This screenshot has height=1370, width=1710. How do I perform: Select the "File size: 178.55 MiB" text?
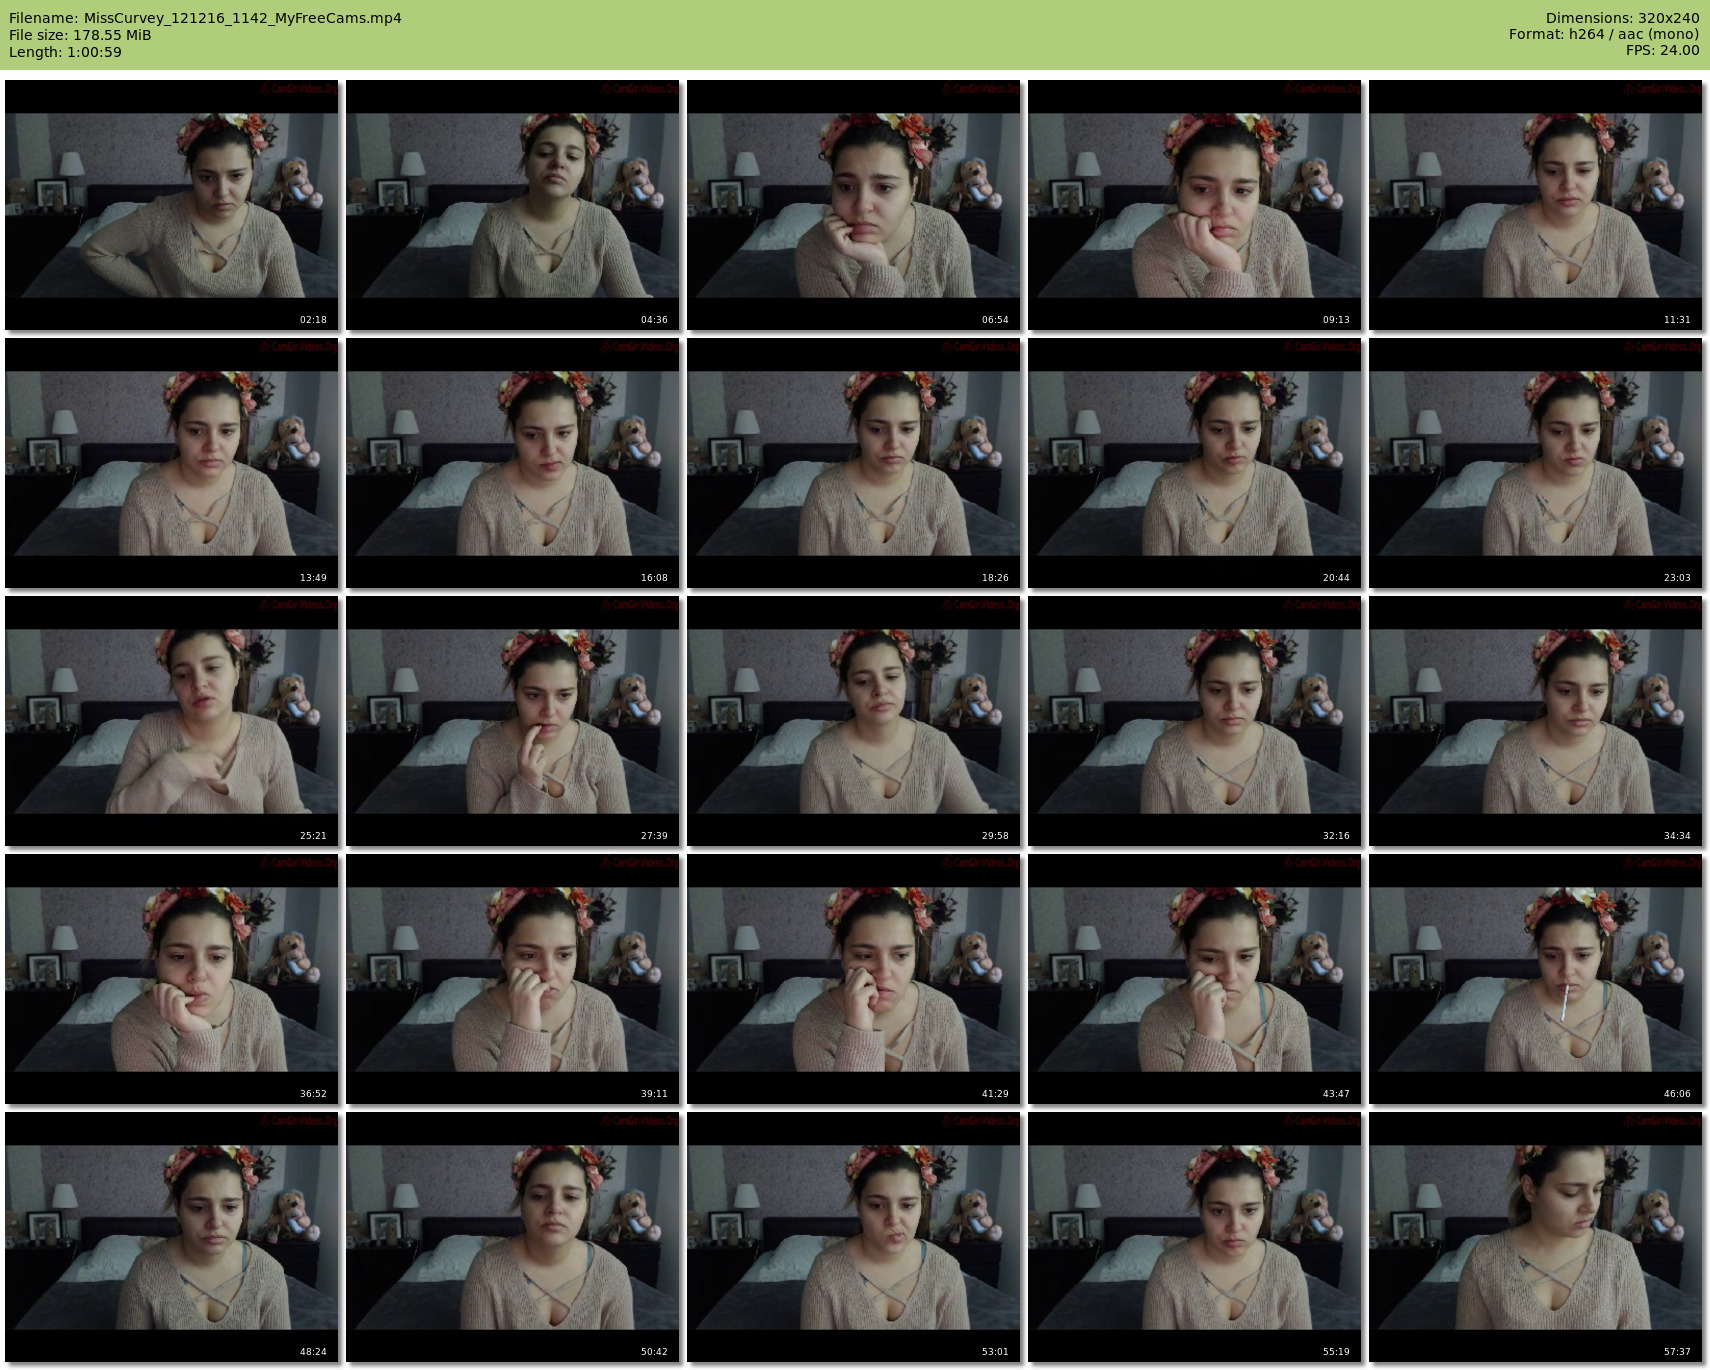pos(80,35)
